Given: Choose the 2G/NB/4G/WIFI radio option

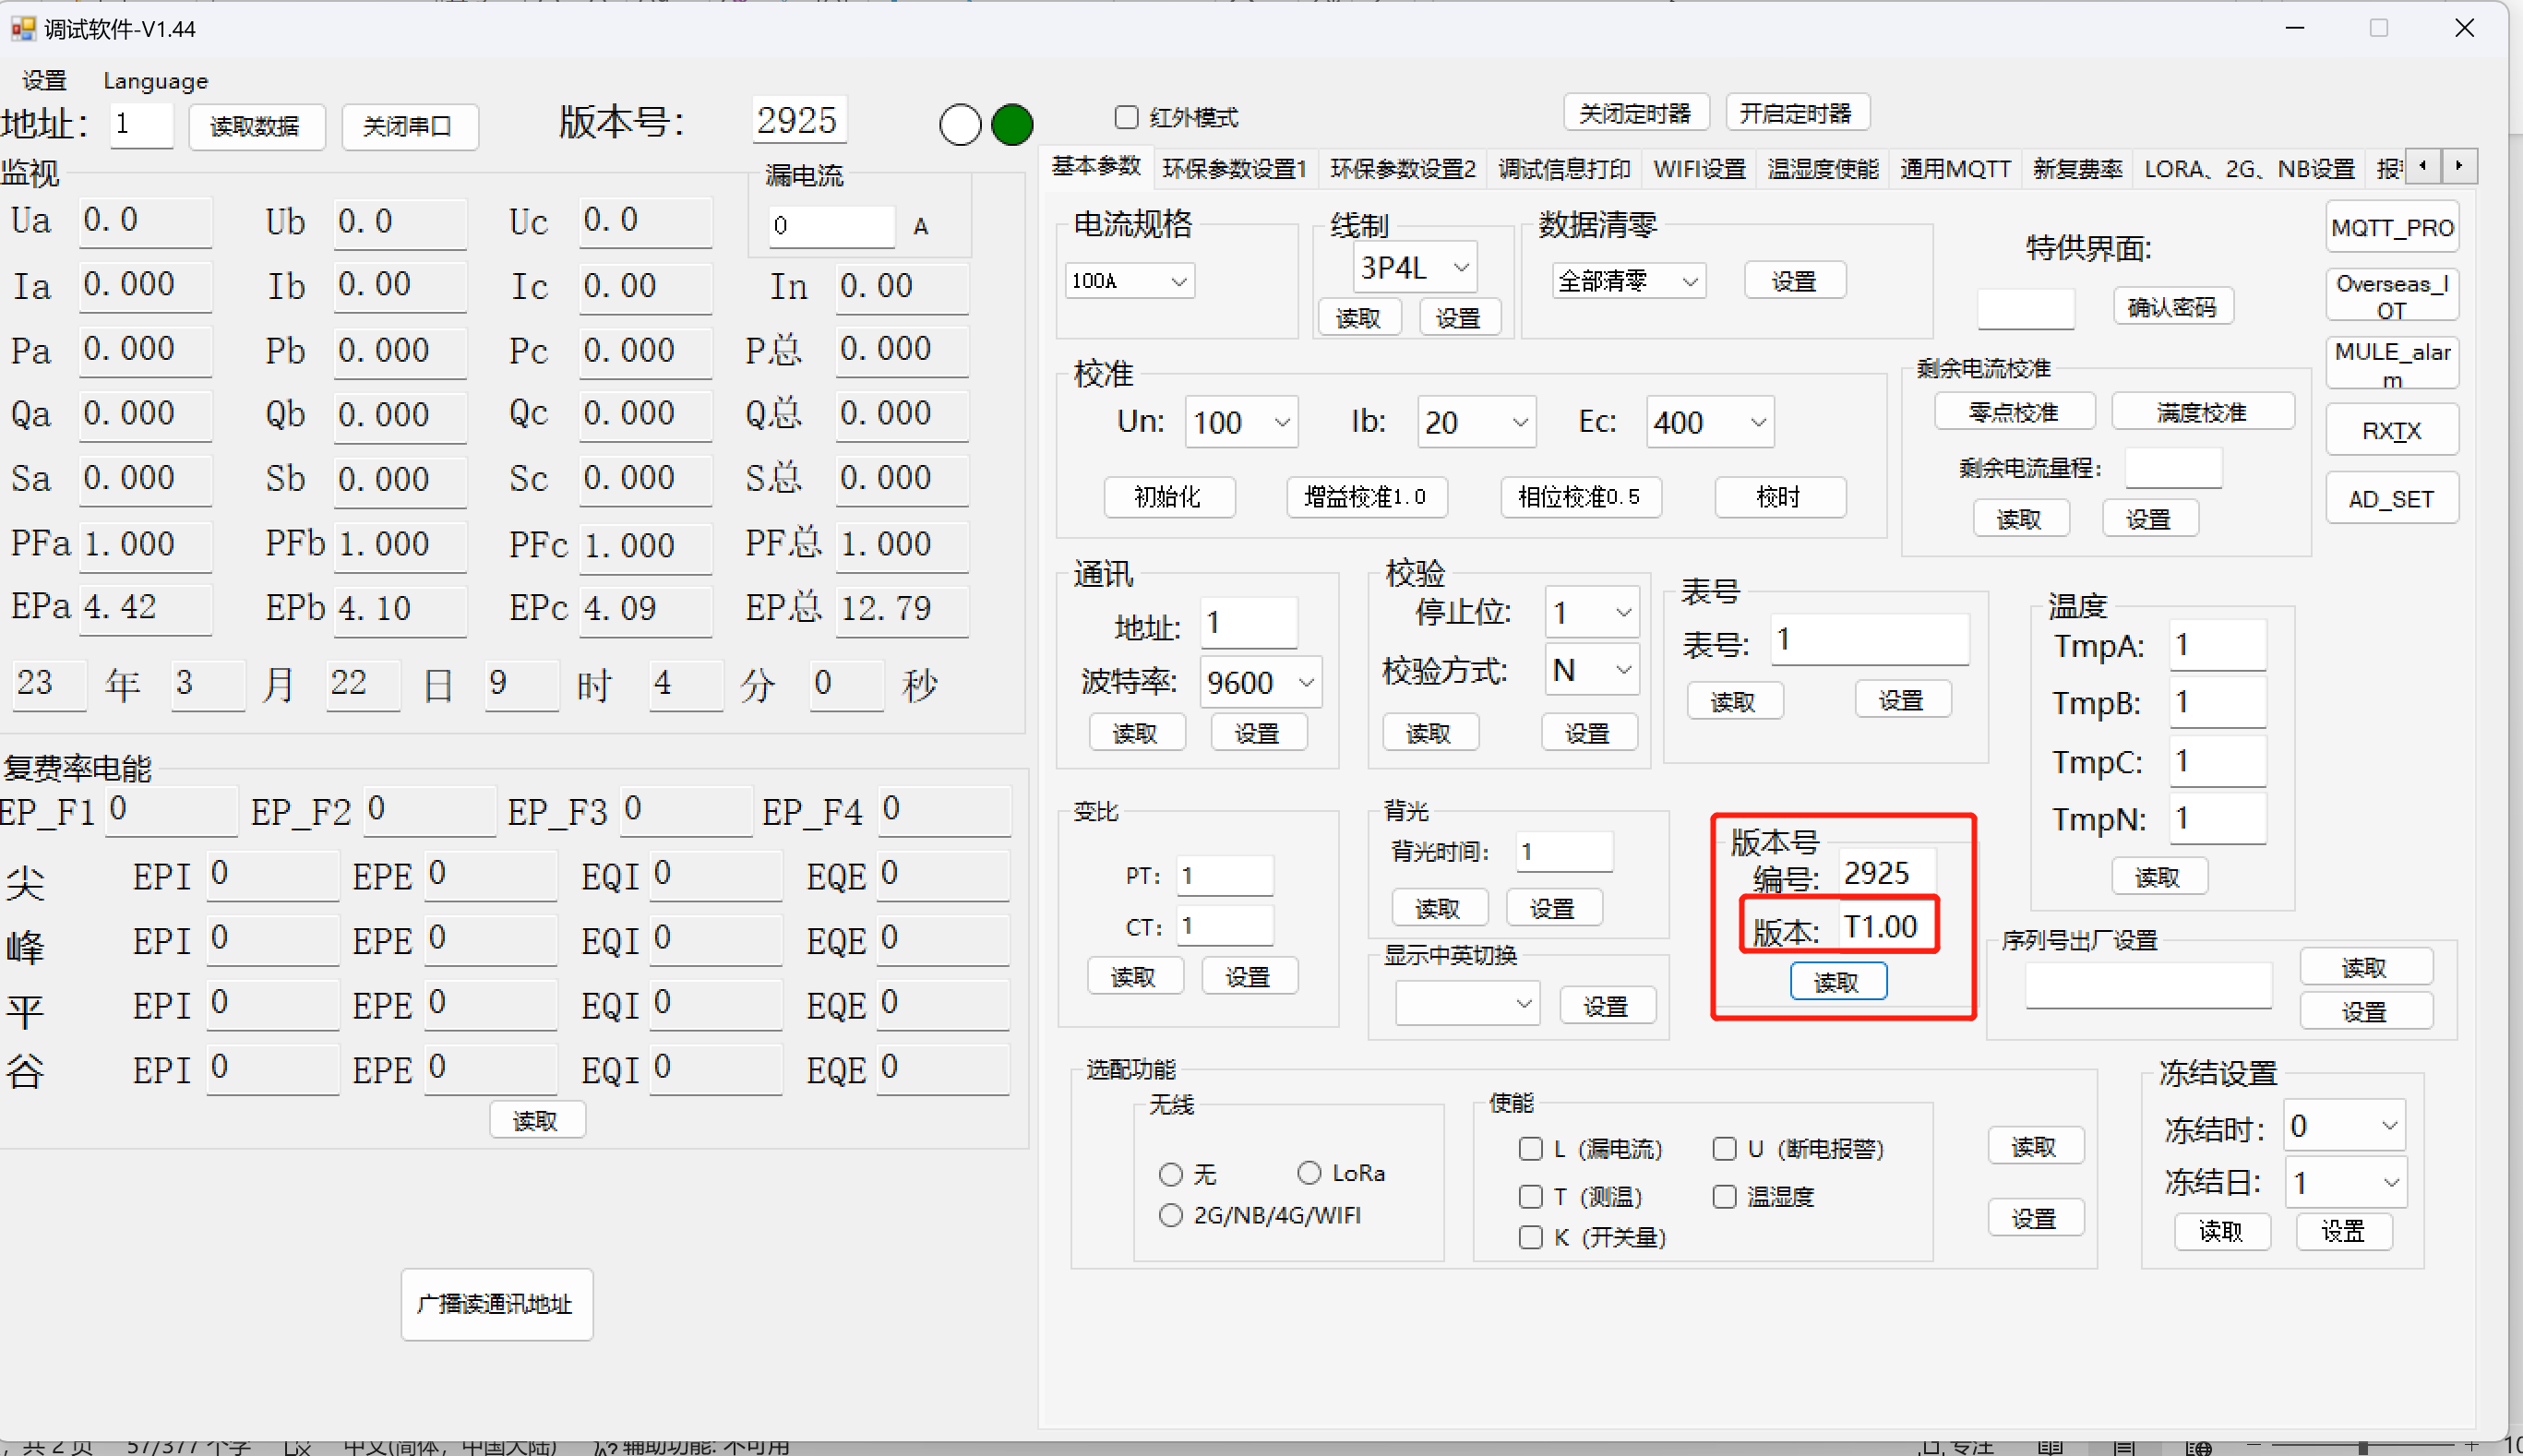Looking at the screenshot, I should click(1170, 1215).
